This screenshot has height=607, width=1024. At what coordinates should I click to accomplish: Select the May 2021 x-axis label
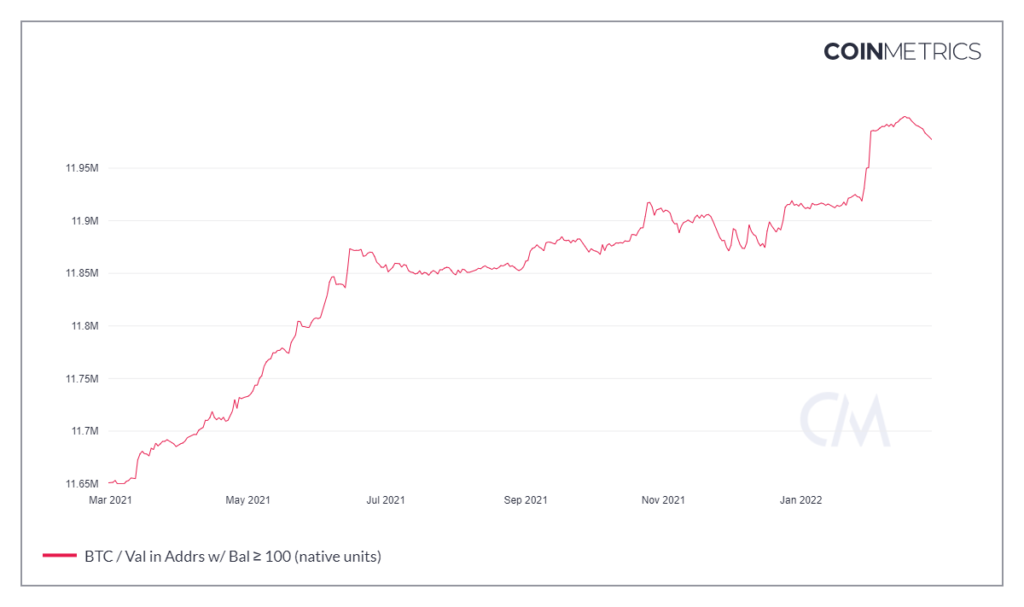[248, 499]
